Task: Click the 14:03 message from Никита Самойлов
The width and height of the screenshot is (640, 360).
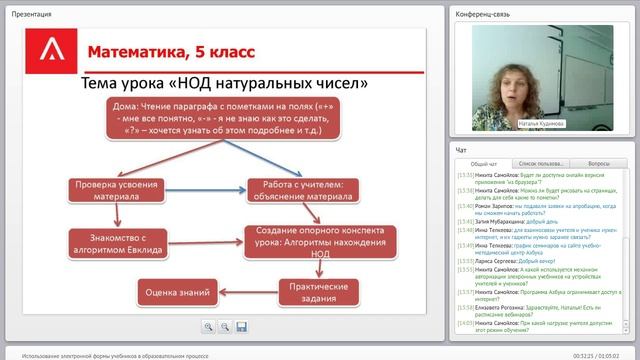Action: point(535,326)
